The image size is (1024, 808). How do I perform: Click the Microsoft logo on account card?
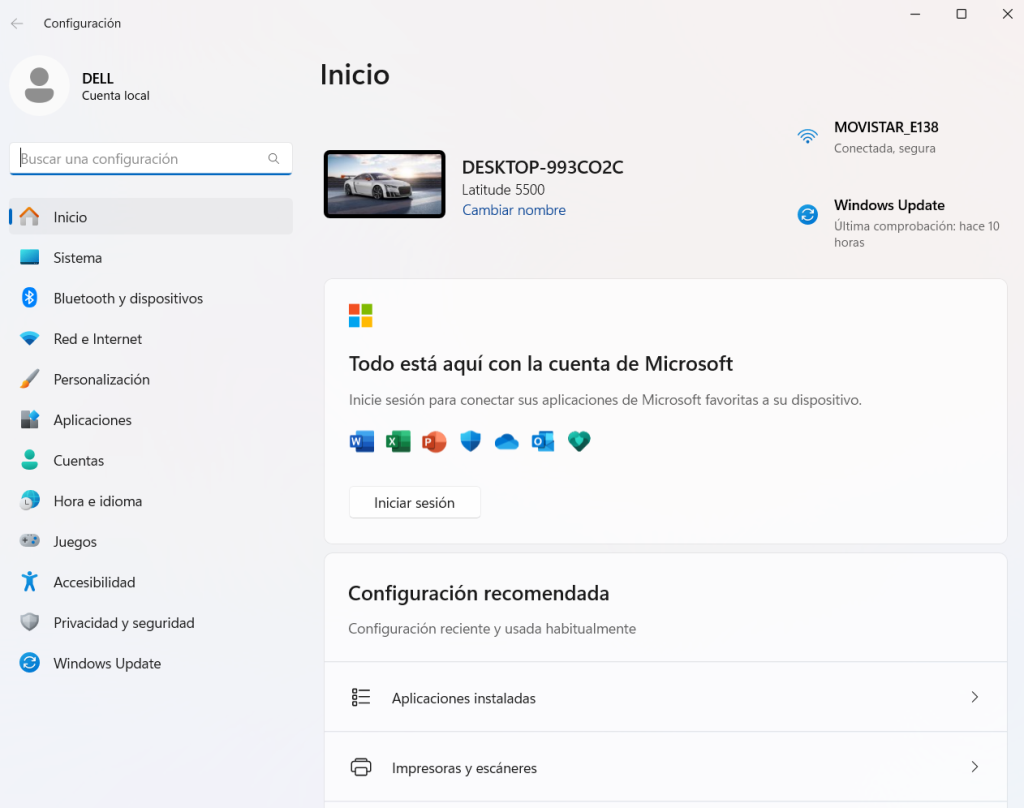[x=360, y=315]
